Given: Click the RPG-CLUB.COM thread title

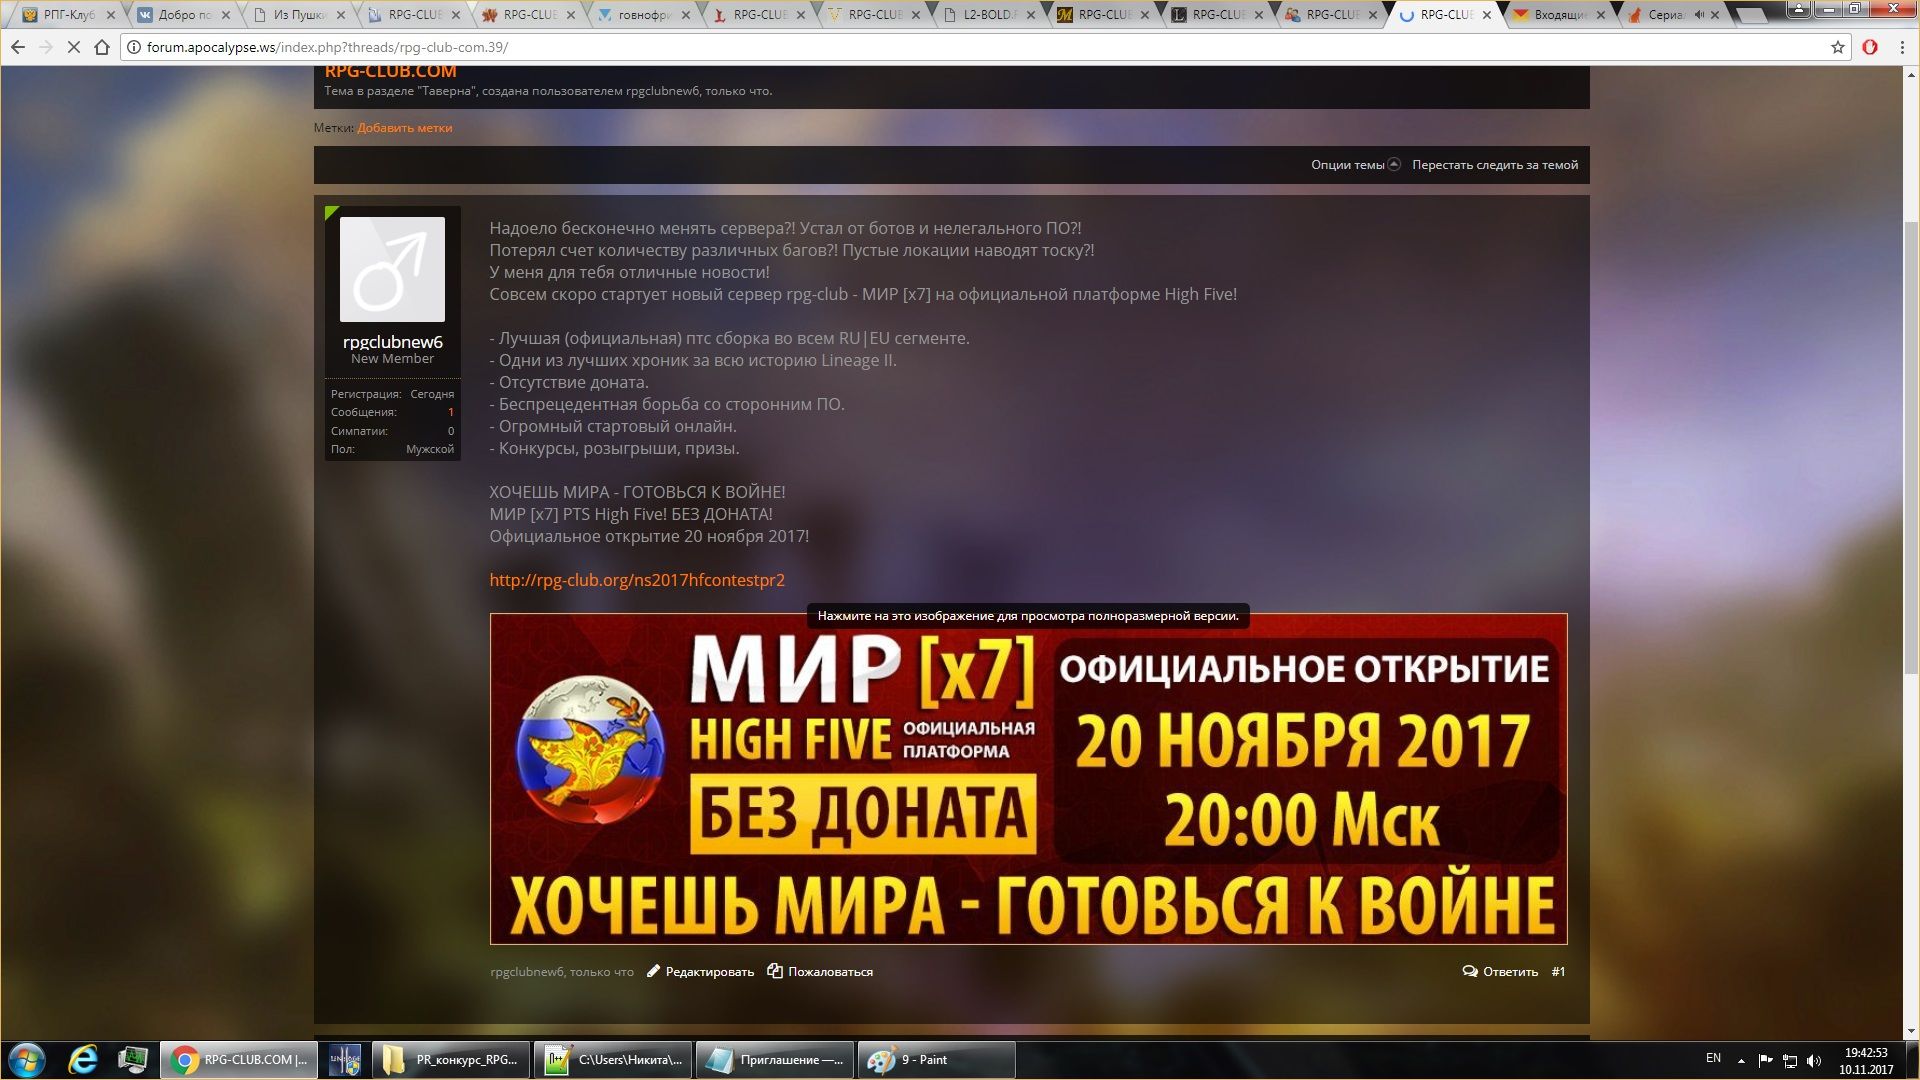Looking at the screenshot, I should pos(391,72).
